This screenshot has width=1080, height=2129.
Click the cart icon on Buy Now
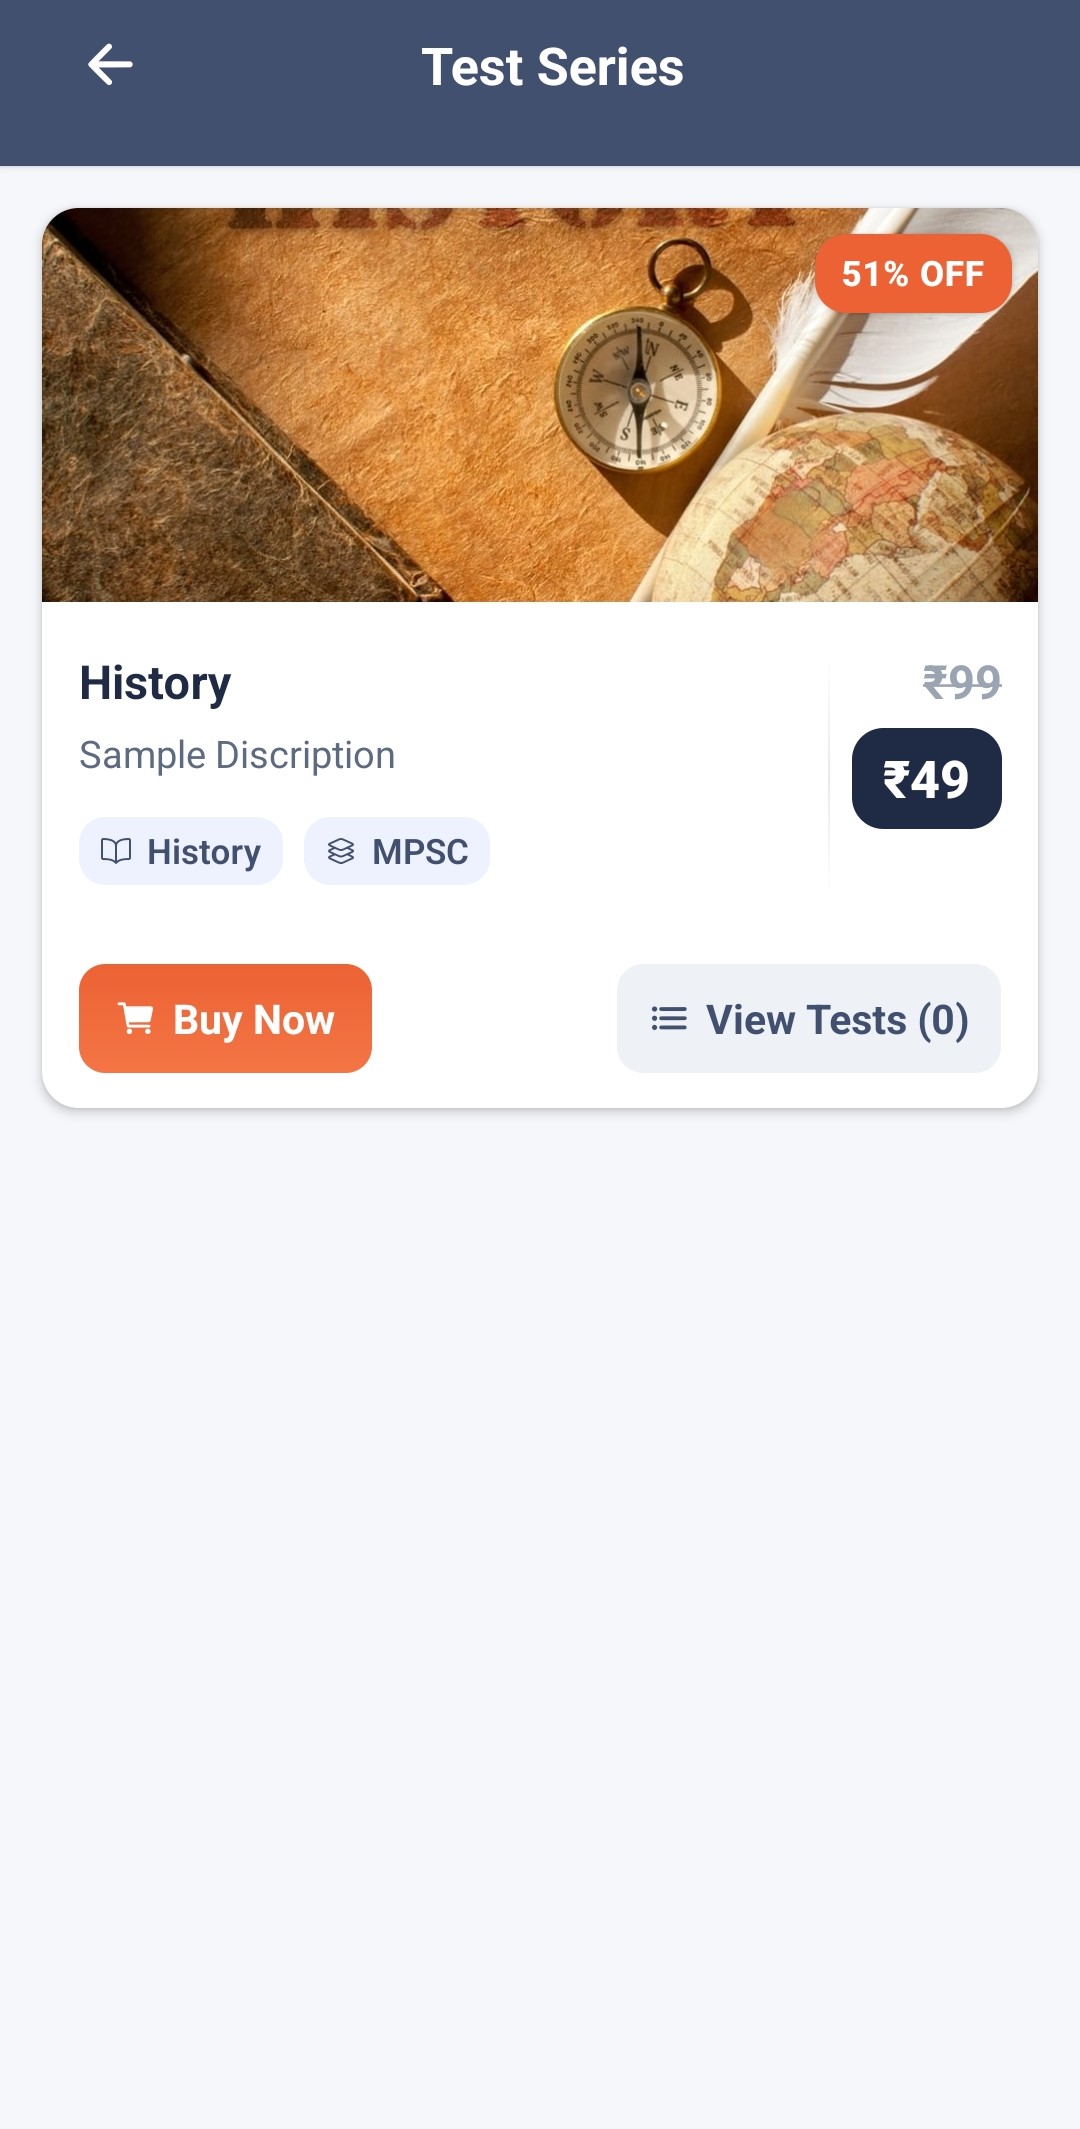point(136,1019)
